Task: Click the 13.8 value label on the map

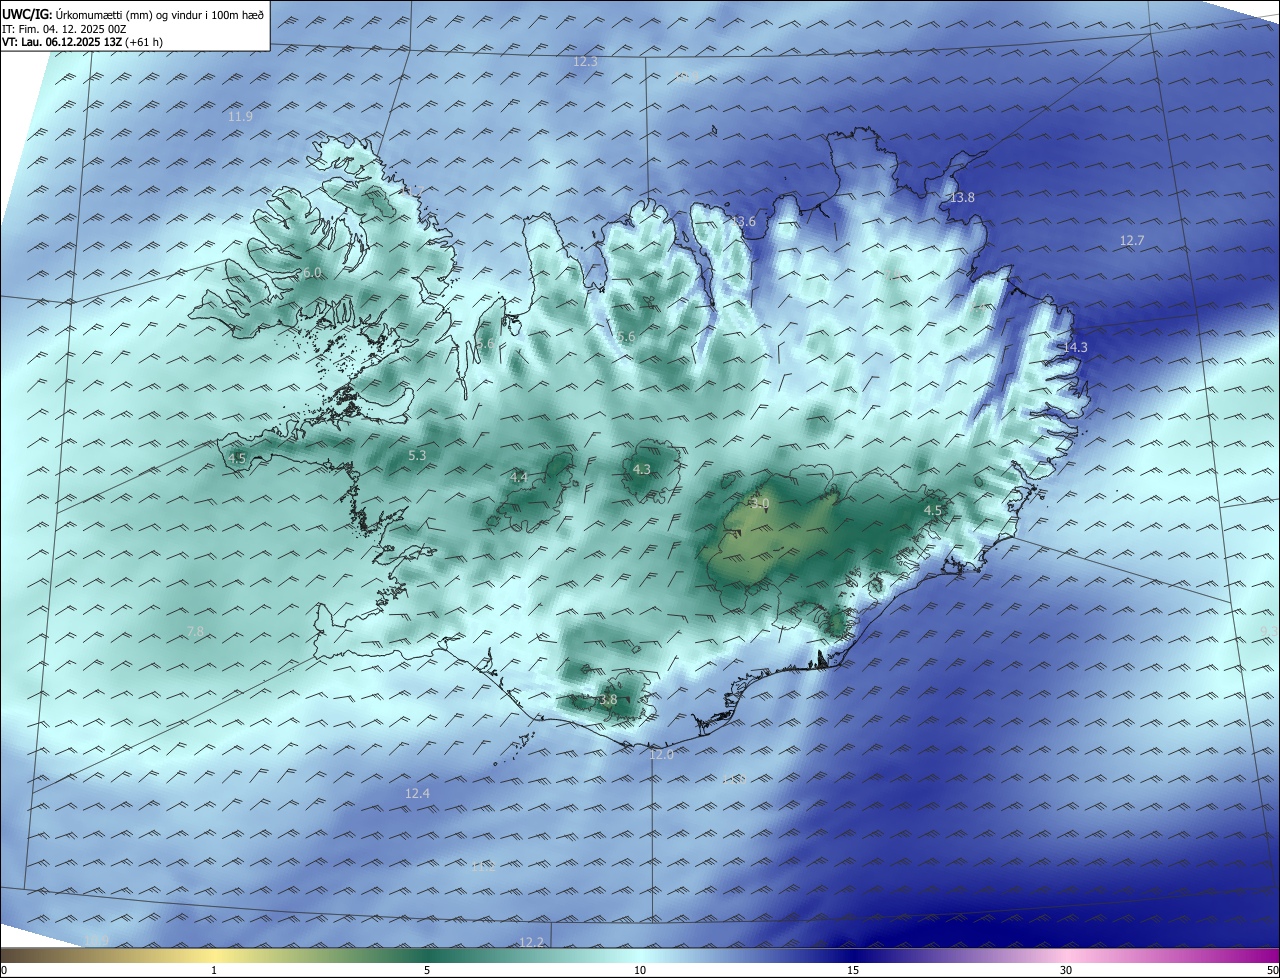Action: (962, 198)
